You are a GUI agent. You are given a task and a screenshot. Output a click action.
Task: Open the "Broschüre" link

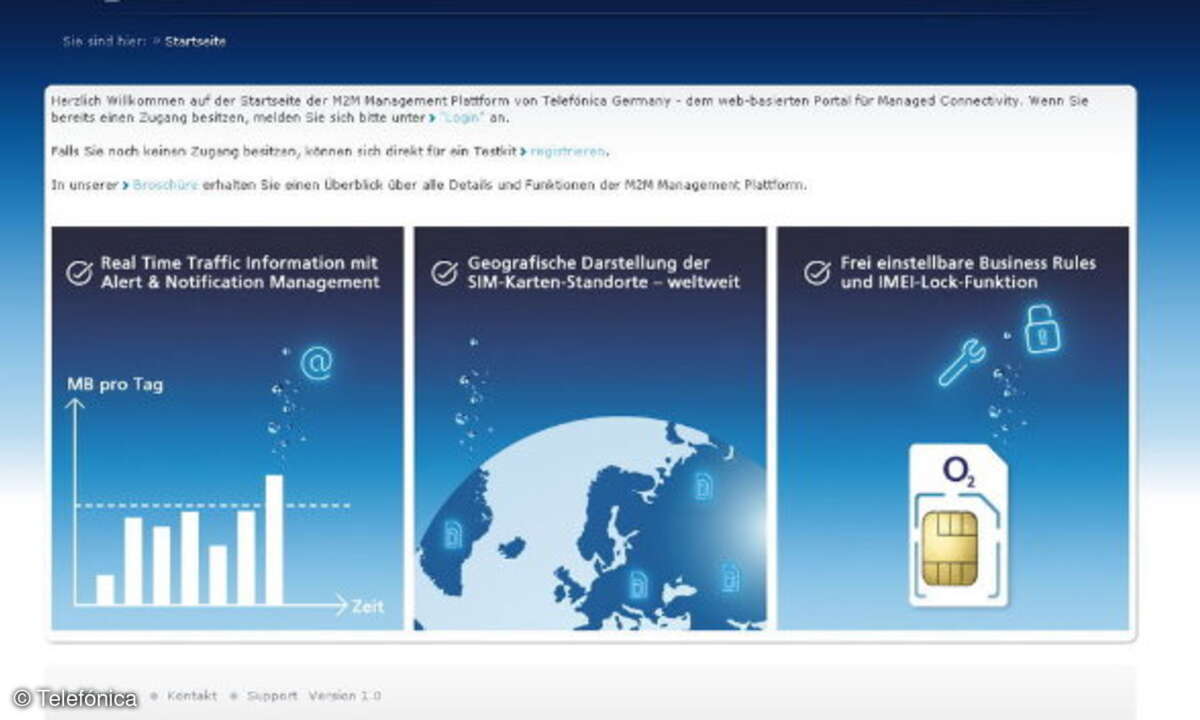(165, 185)
